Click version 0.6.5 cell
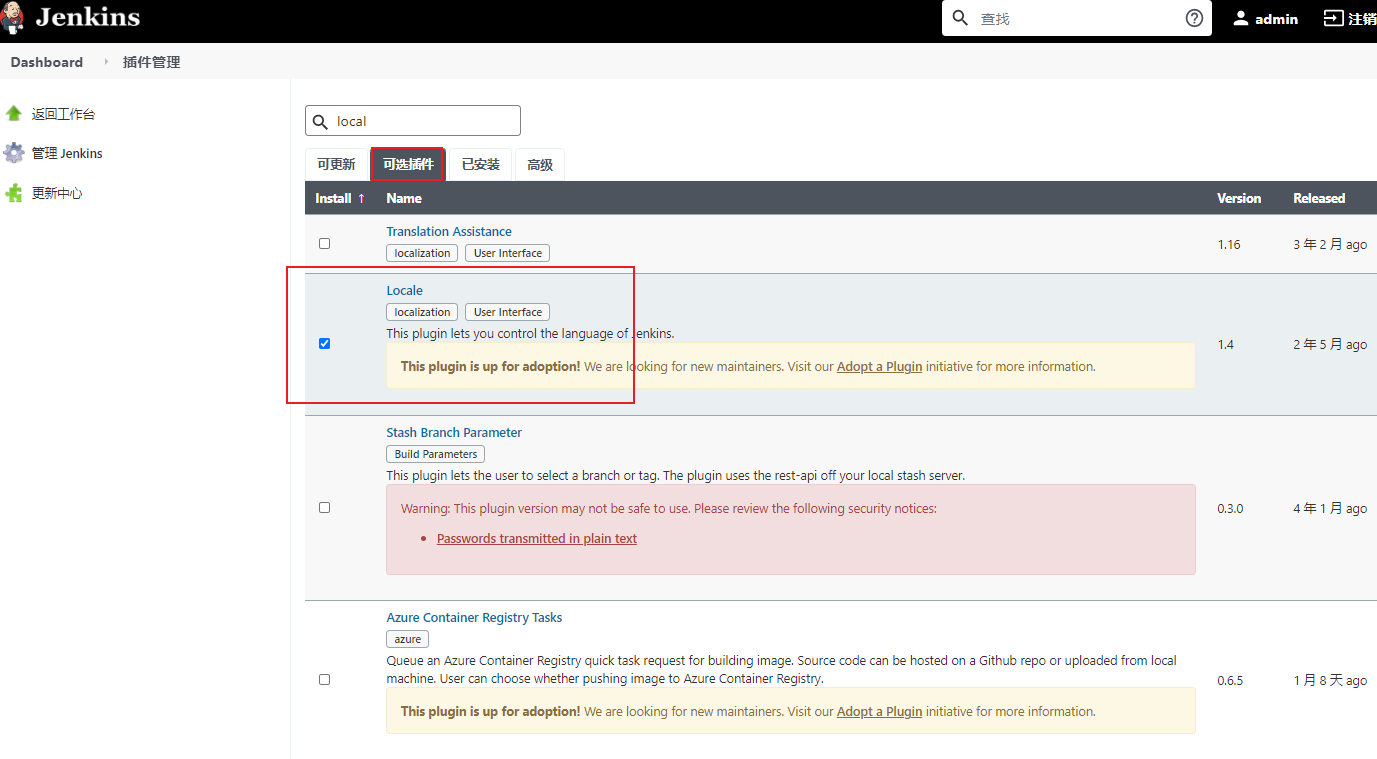 click(1230, 680)
